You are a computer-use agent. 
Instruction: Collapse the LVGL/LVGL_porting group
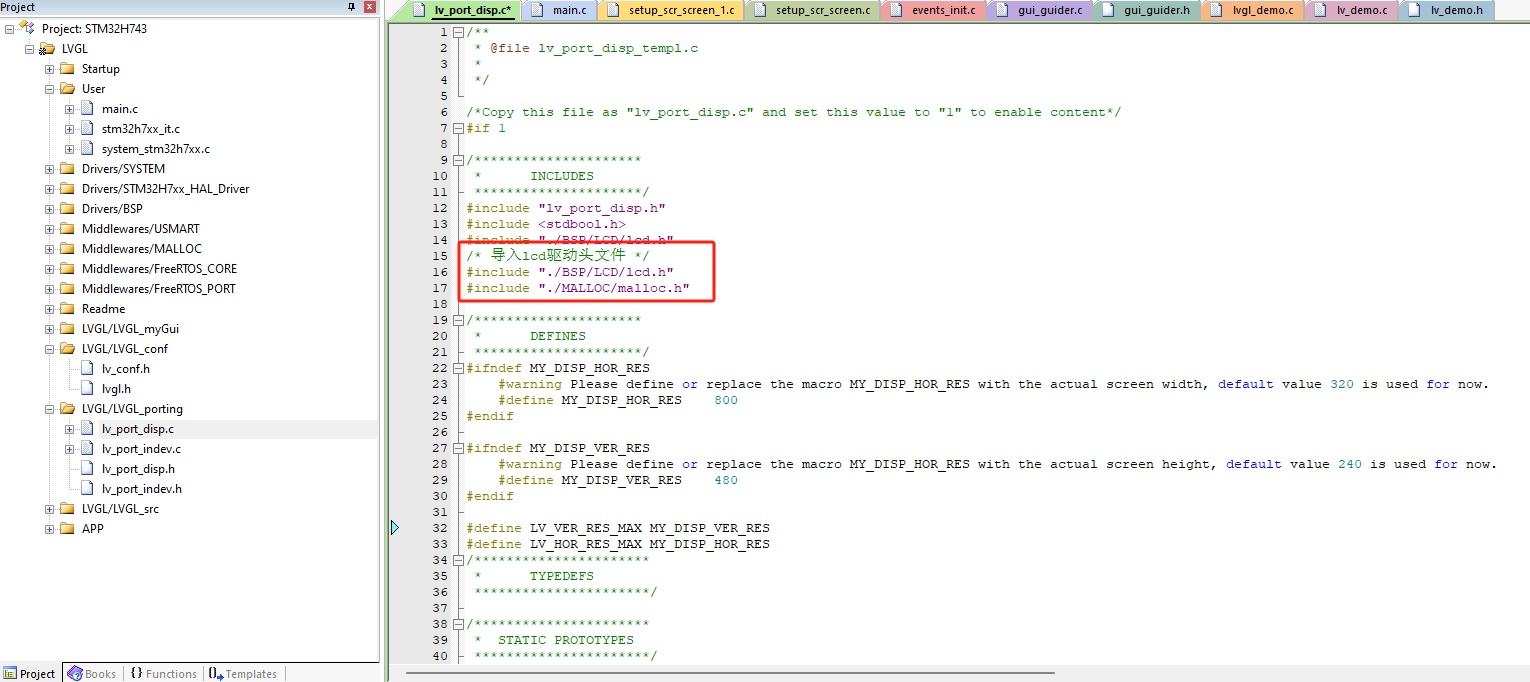pos(49,408)
